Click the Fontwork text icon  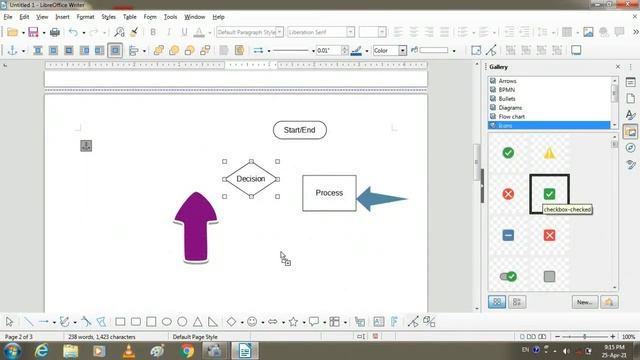(394, 322)
